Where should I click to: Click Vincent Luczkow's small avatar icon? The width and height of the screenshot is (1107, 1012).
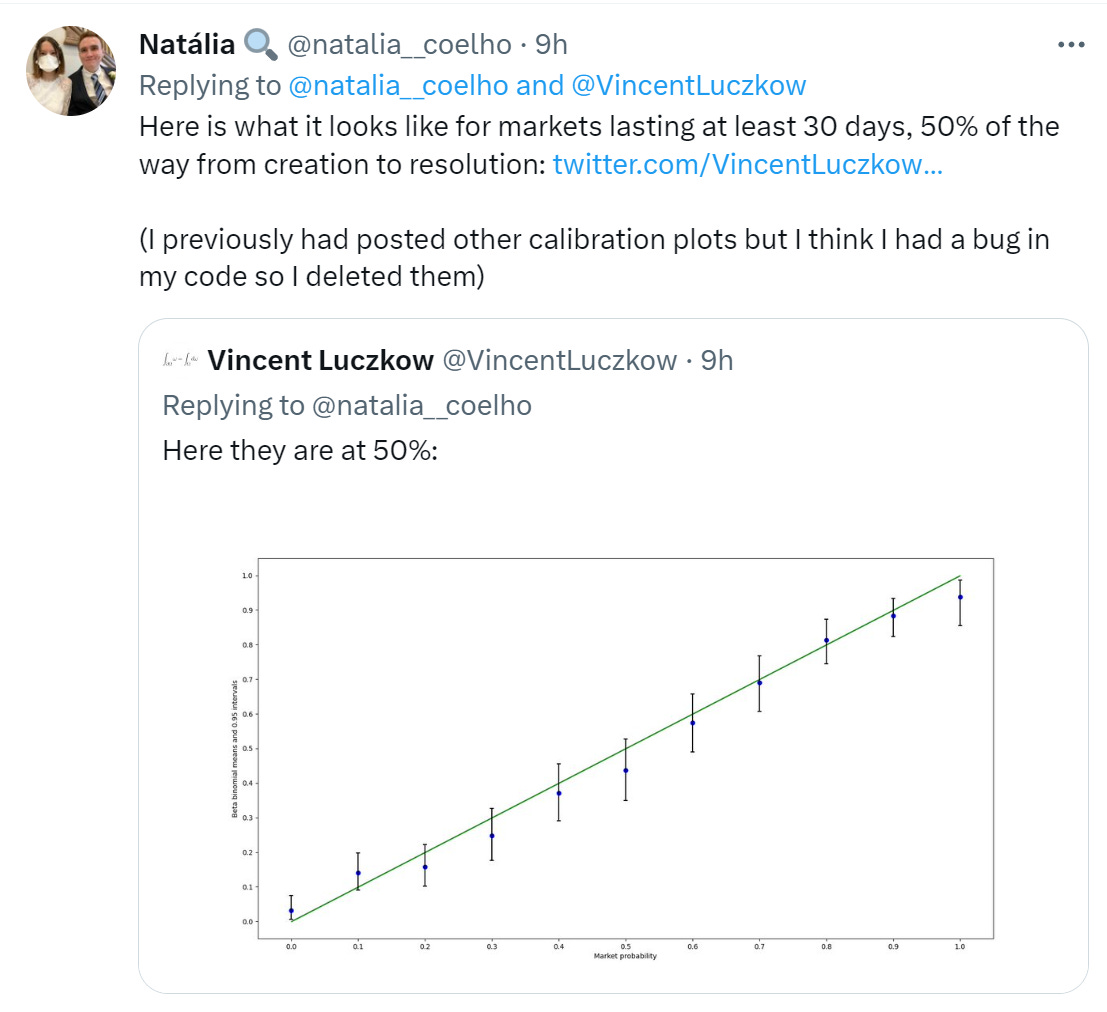pyautogui.click(x=181, y=360)
